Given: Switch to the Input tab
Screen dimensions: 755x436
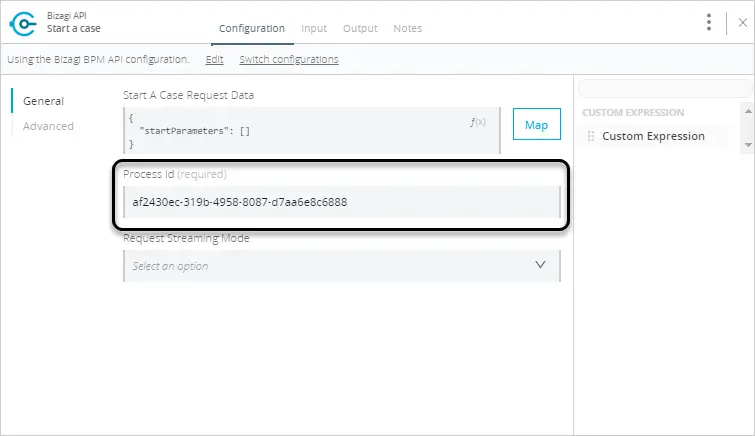Looking at the screenshot, I should 314,28.
